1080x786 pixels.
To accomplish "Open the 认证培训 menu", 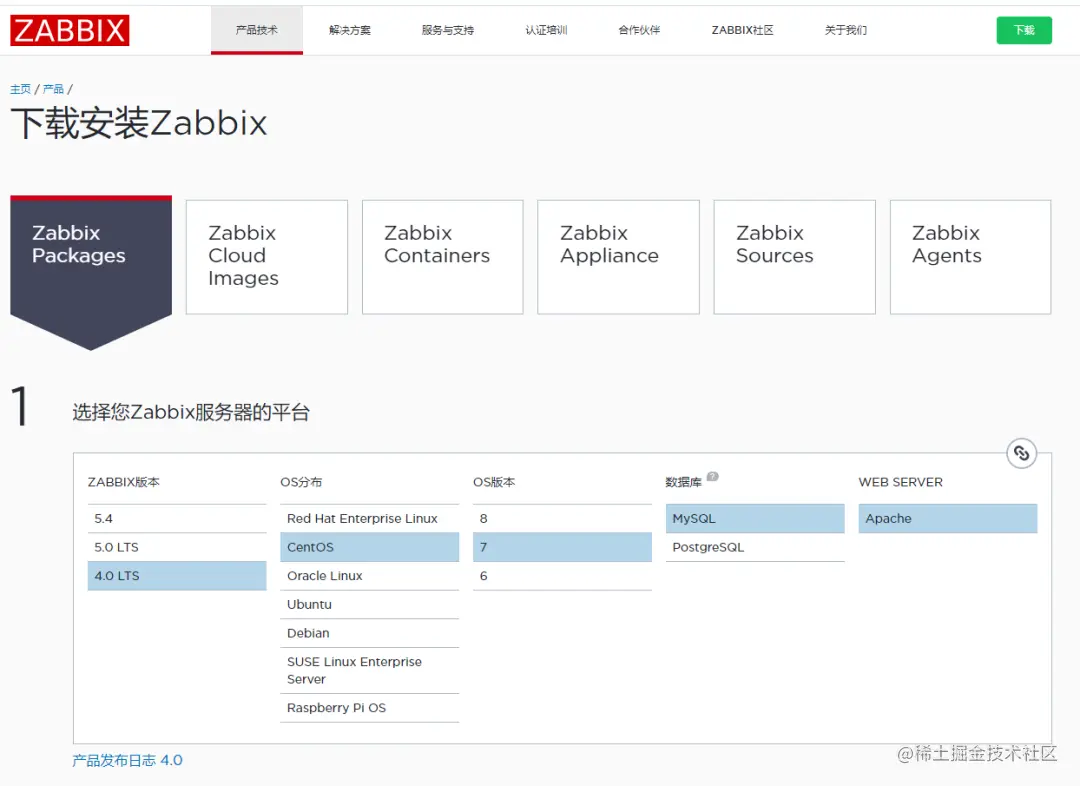I will pyautogui.click(x=546, y=30).
